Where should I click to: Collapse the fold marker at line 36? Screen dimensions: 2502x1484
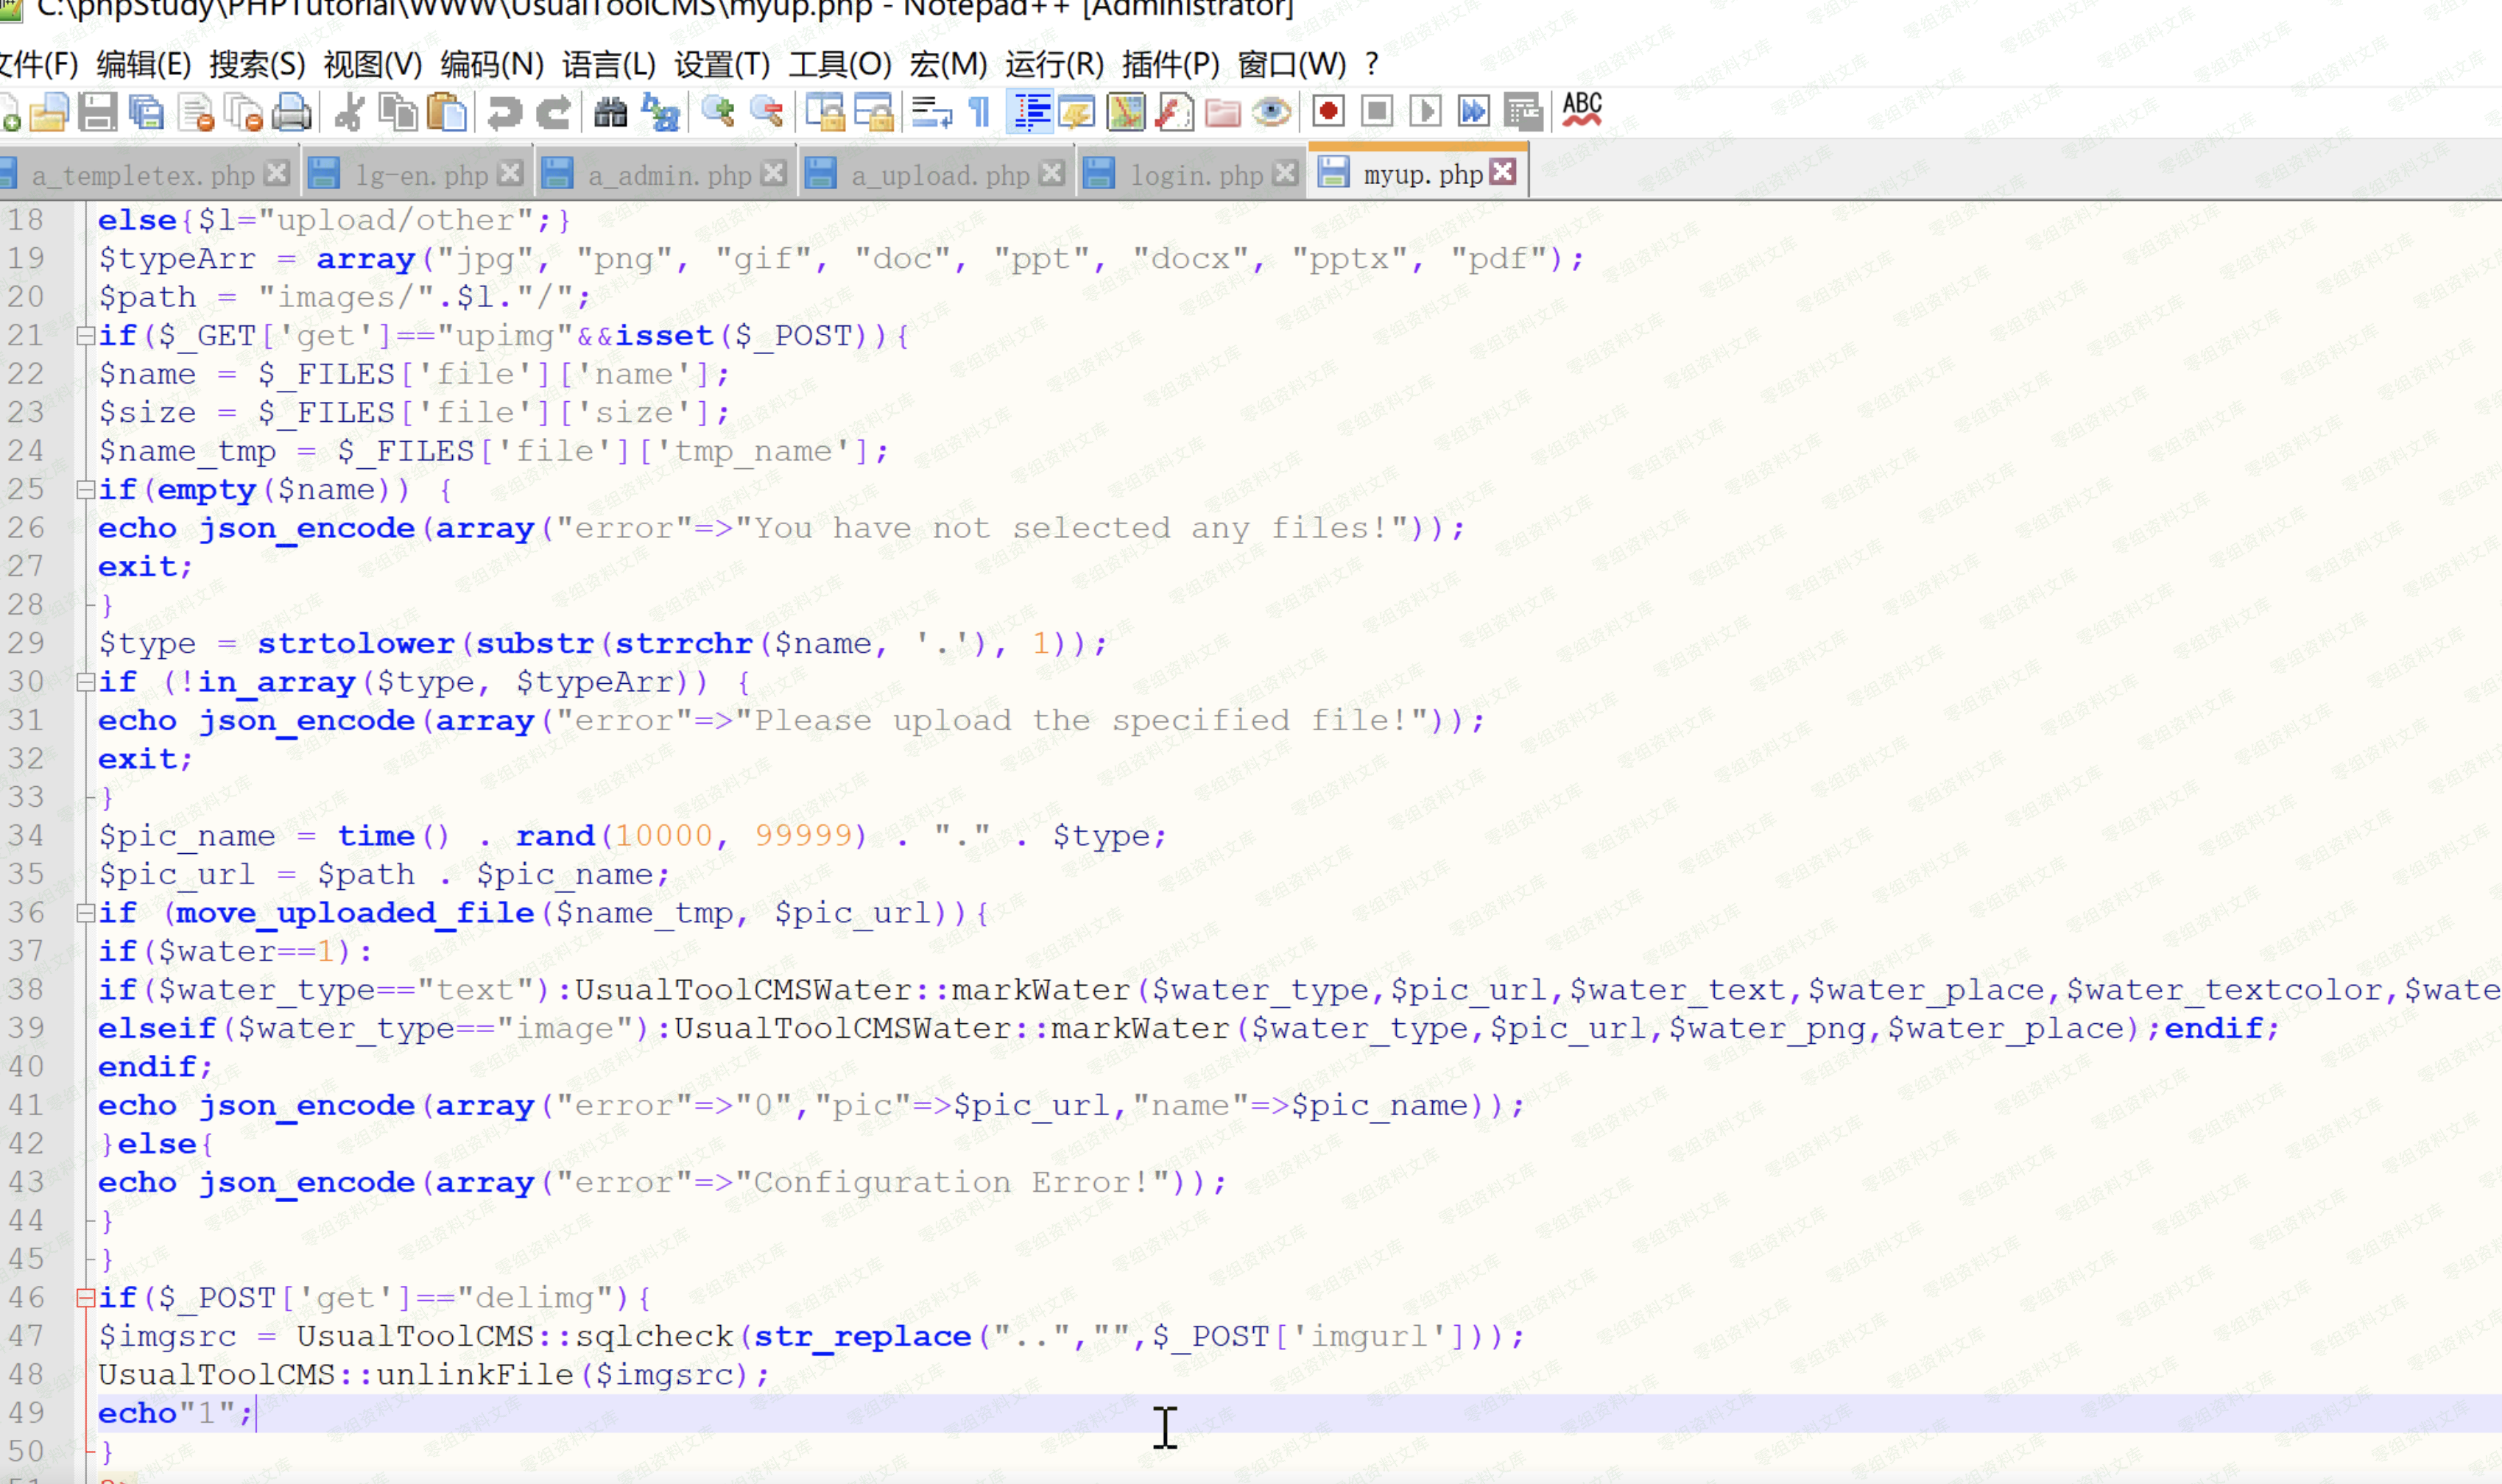click(x=86, y=913)
